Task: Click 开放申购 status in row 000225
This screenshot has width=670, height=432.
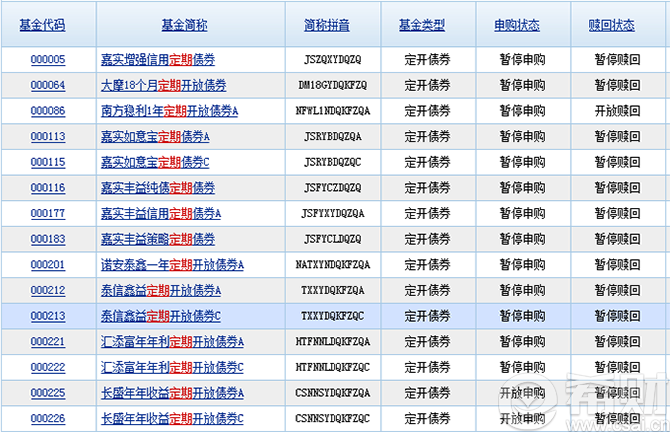Action: 523,393
